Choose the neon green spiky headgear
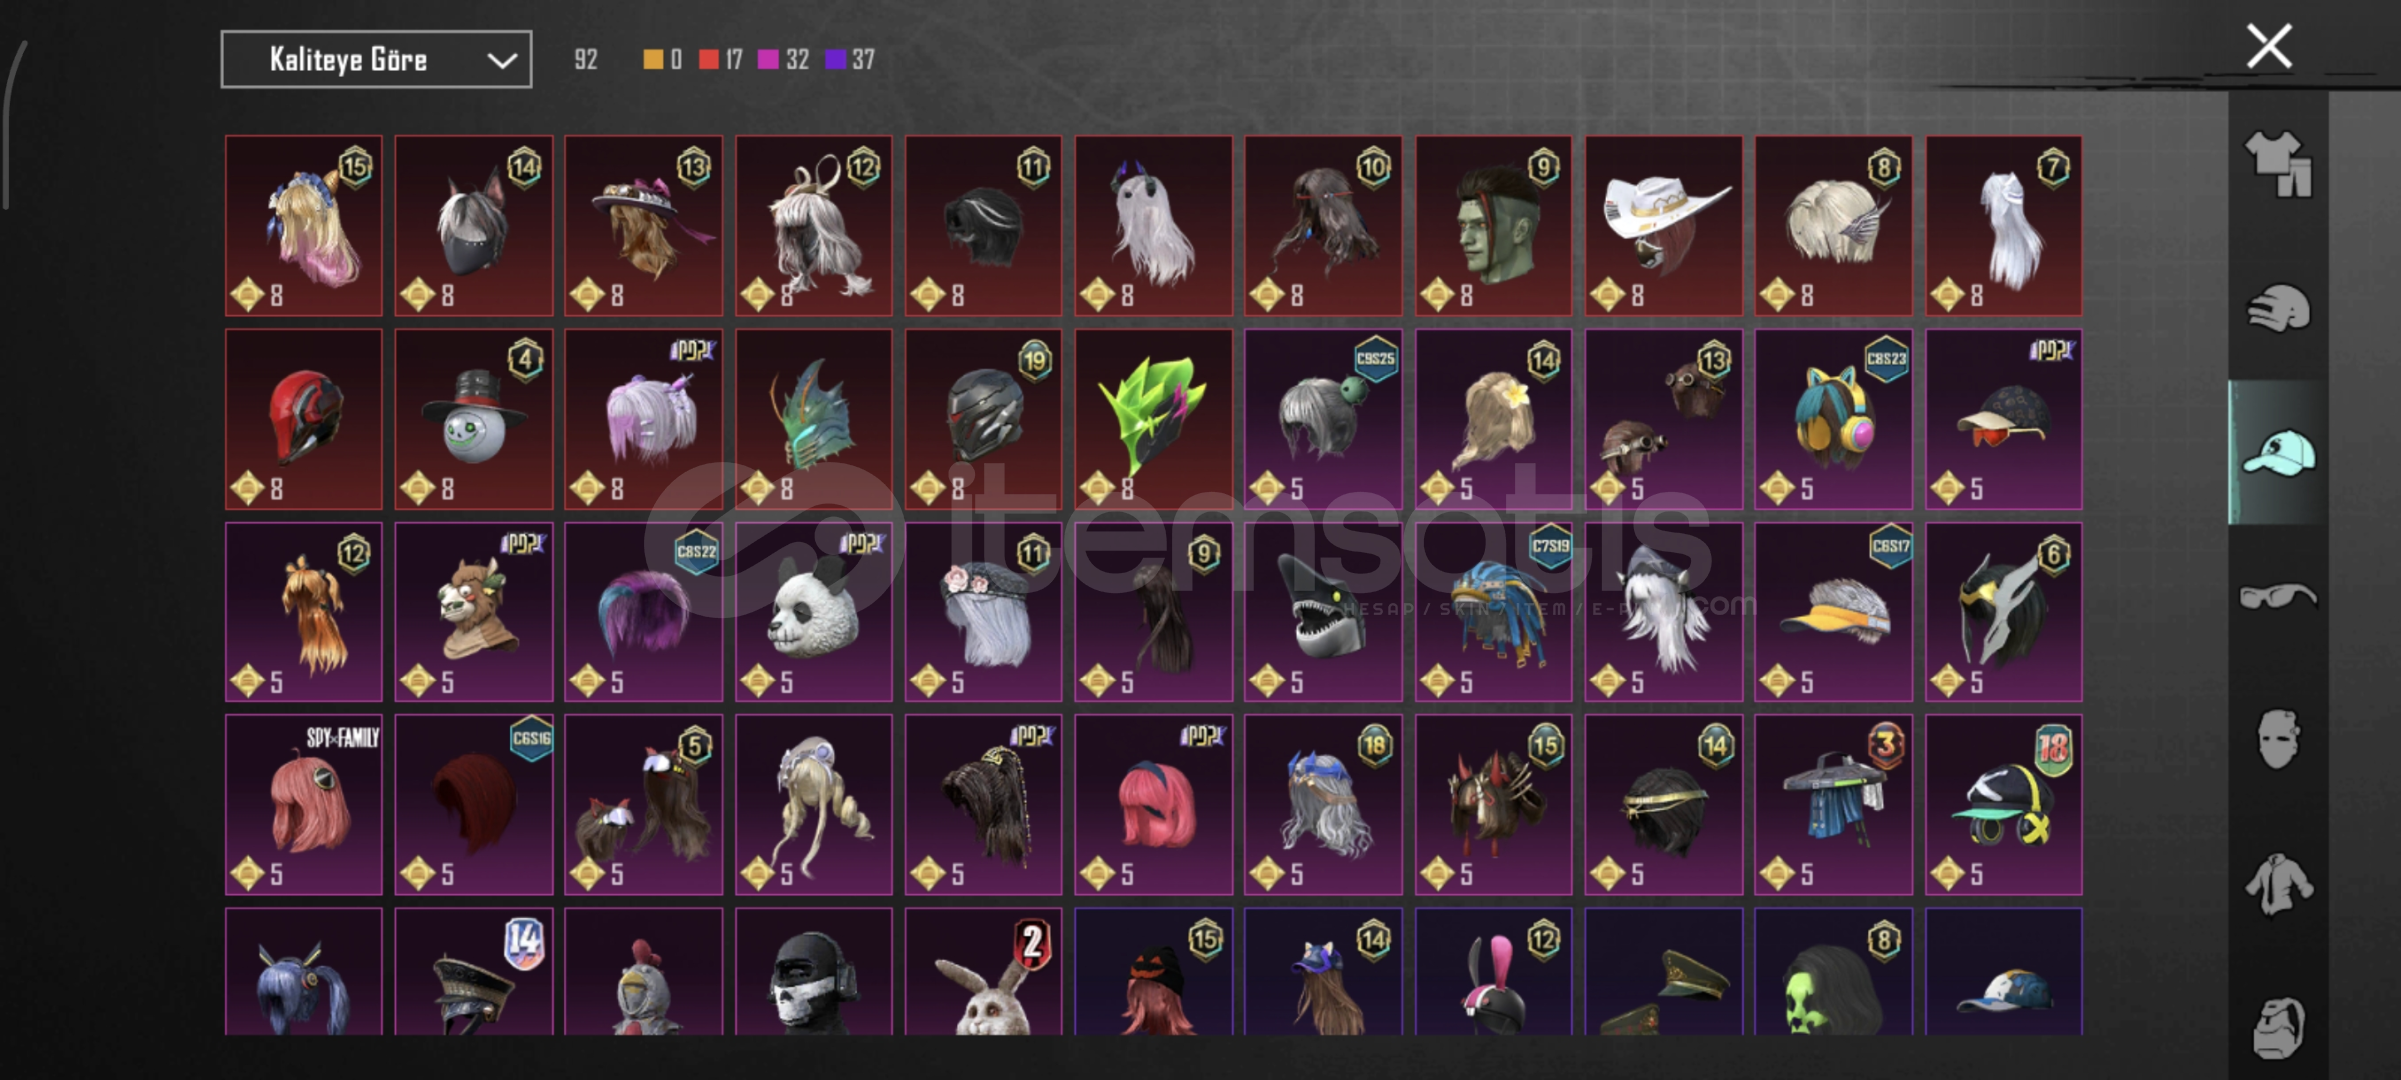 pos(1154,419)
